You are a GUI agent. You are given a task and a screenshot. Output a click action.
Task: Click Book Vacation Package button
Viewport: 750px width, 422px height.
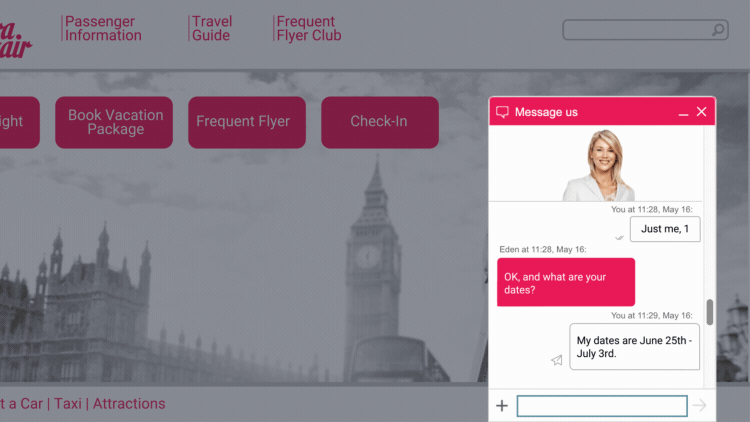coord(114,122)
